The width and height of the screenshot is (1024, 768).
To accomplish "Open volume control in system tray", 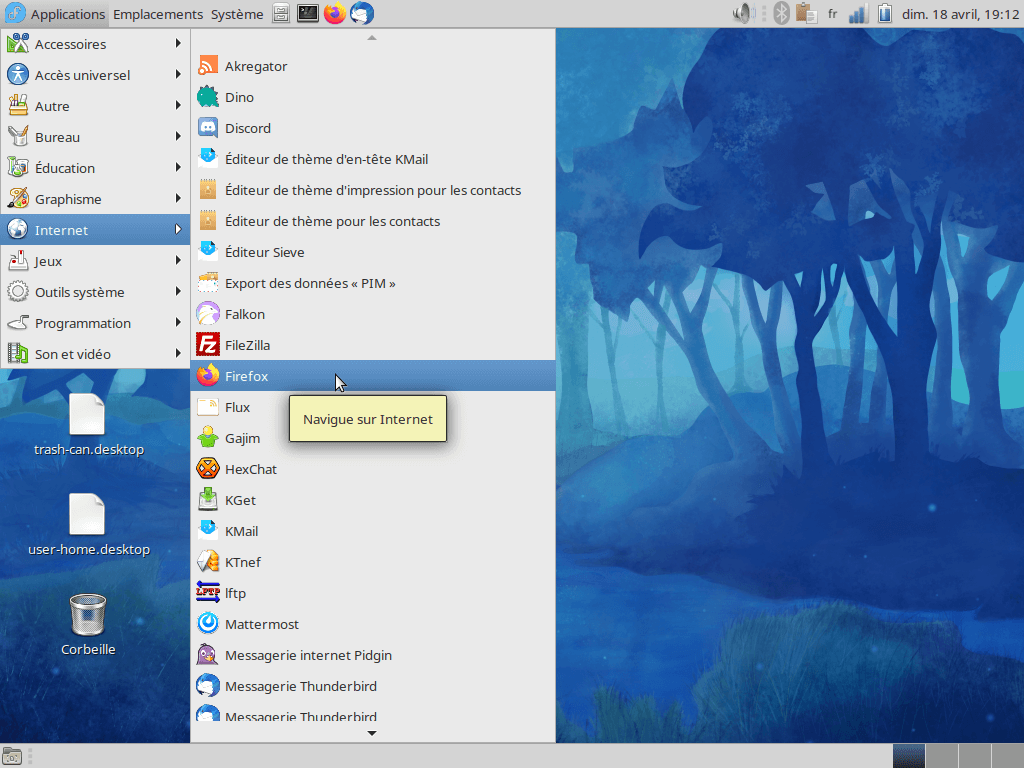I will [x=743, y=14].
